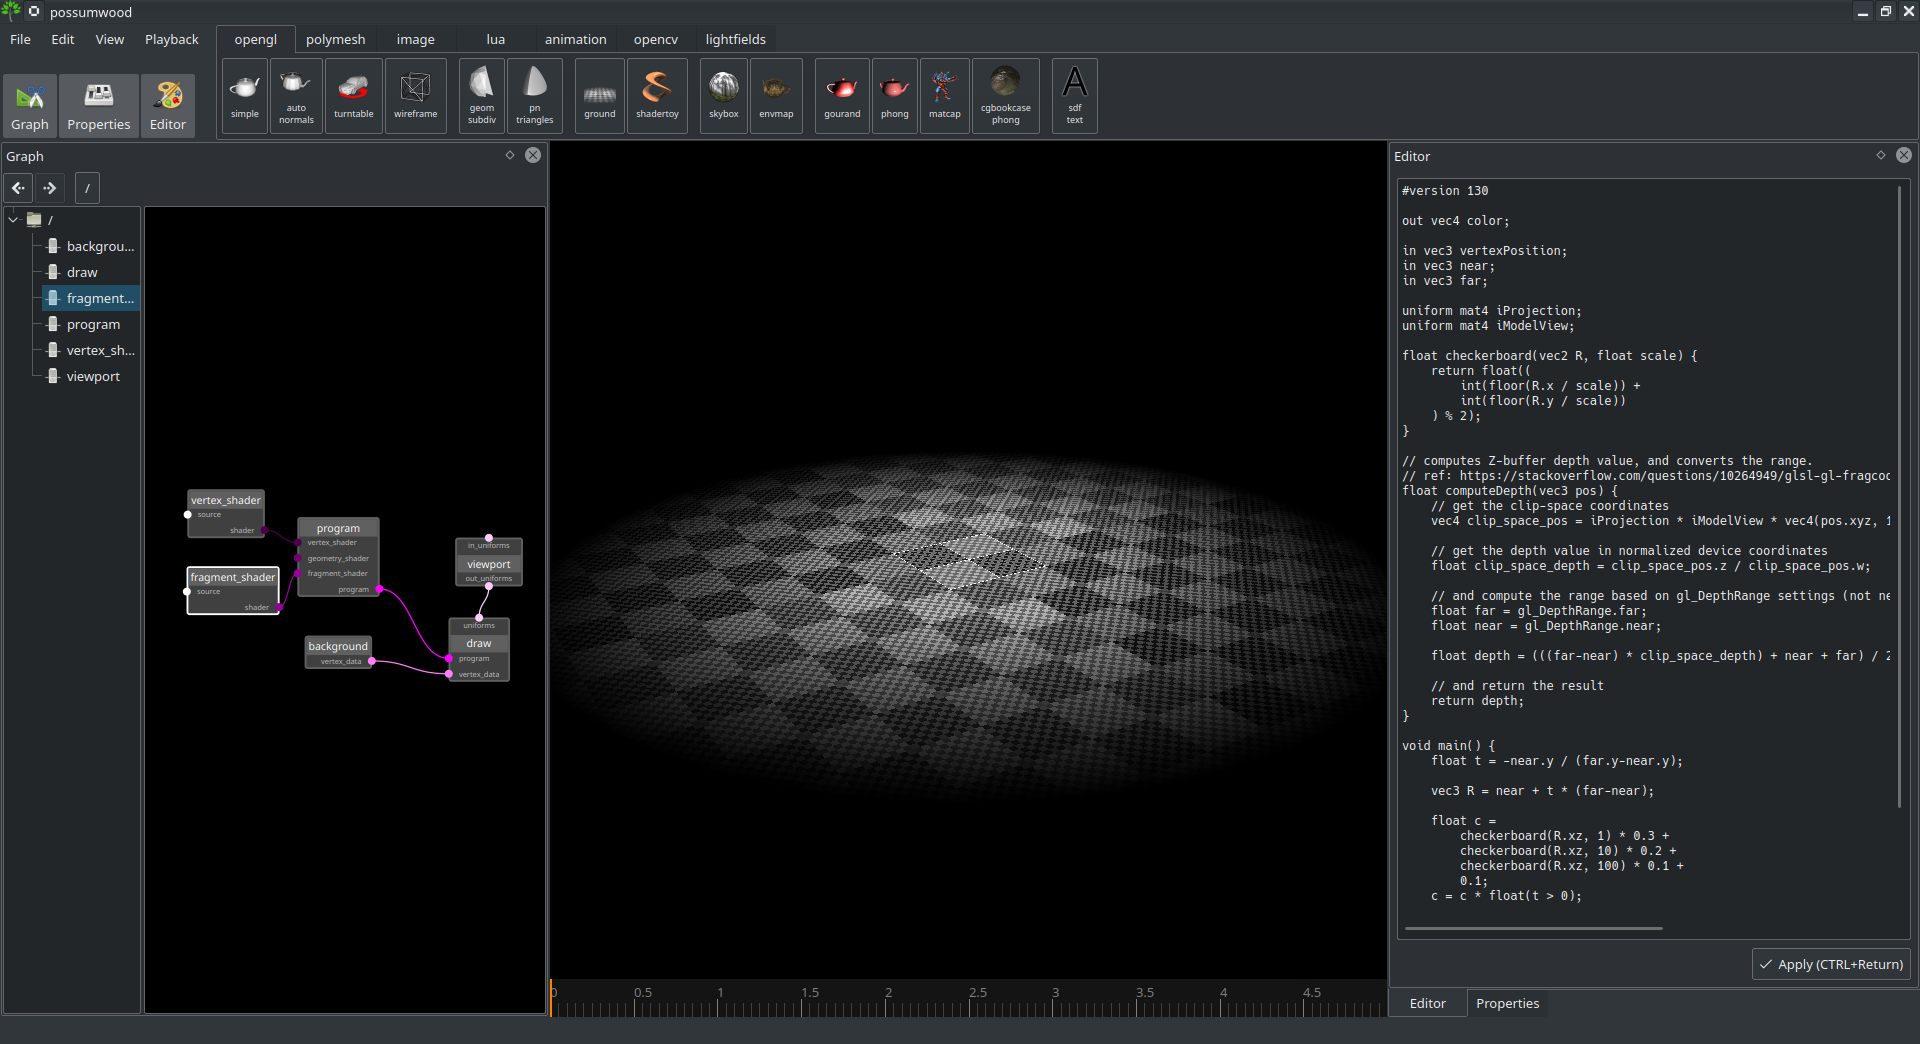Insert a skybox node from the toolbar

[723, 96]
